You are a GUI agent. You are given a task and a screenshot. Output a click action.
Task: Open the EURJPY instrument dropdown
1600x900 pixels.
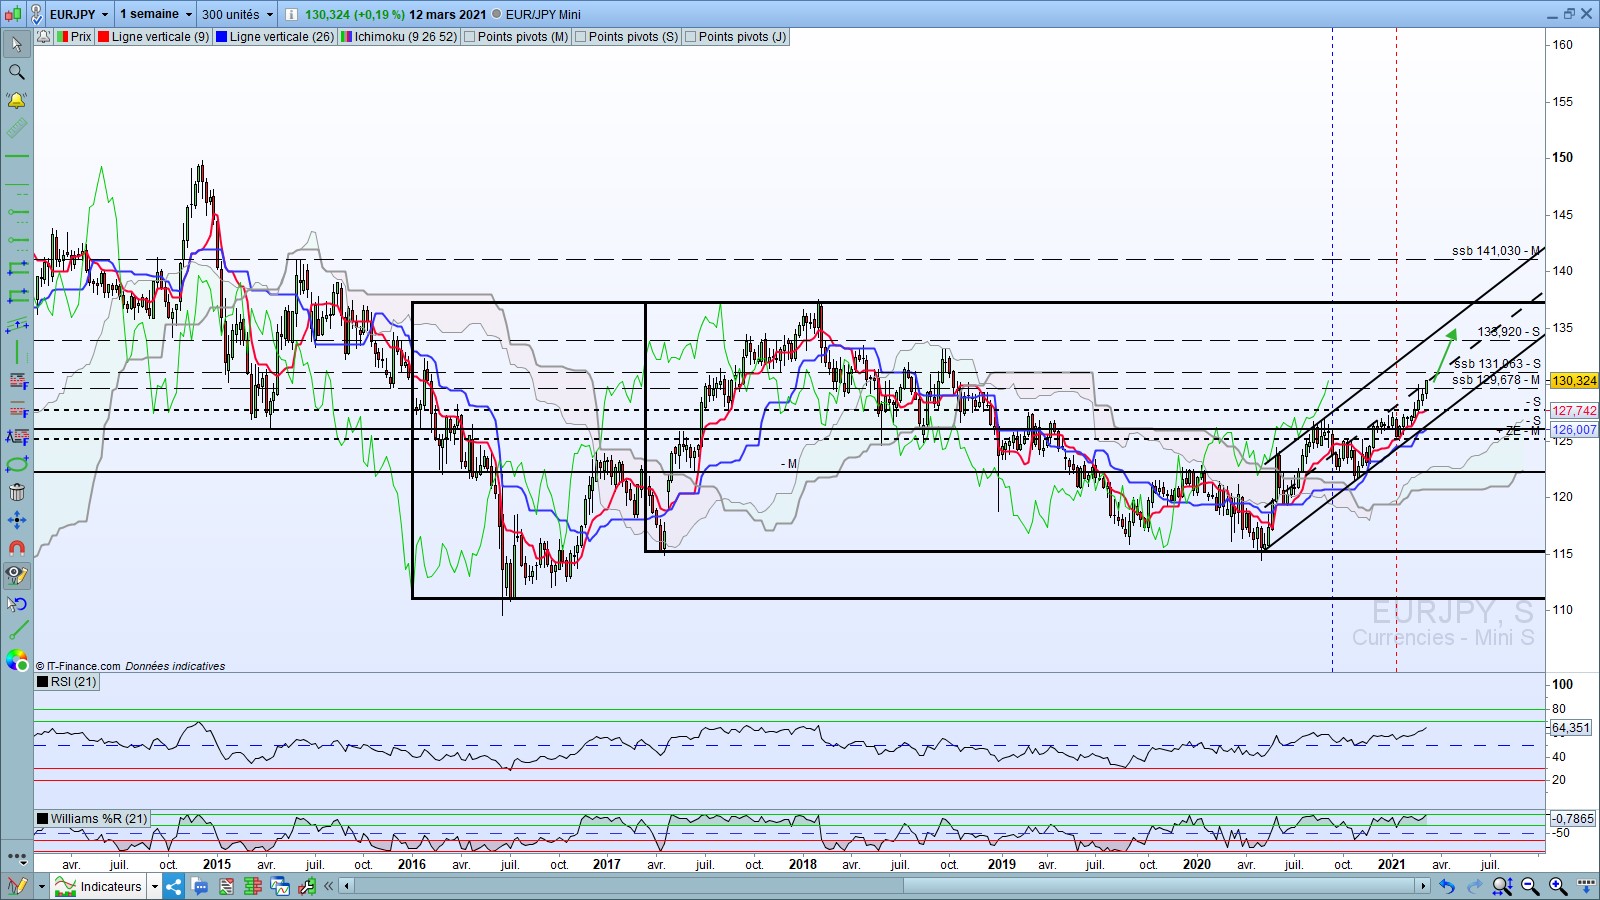click(104, 15)
